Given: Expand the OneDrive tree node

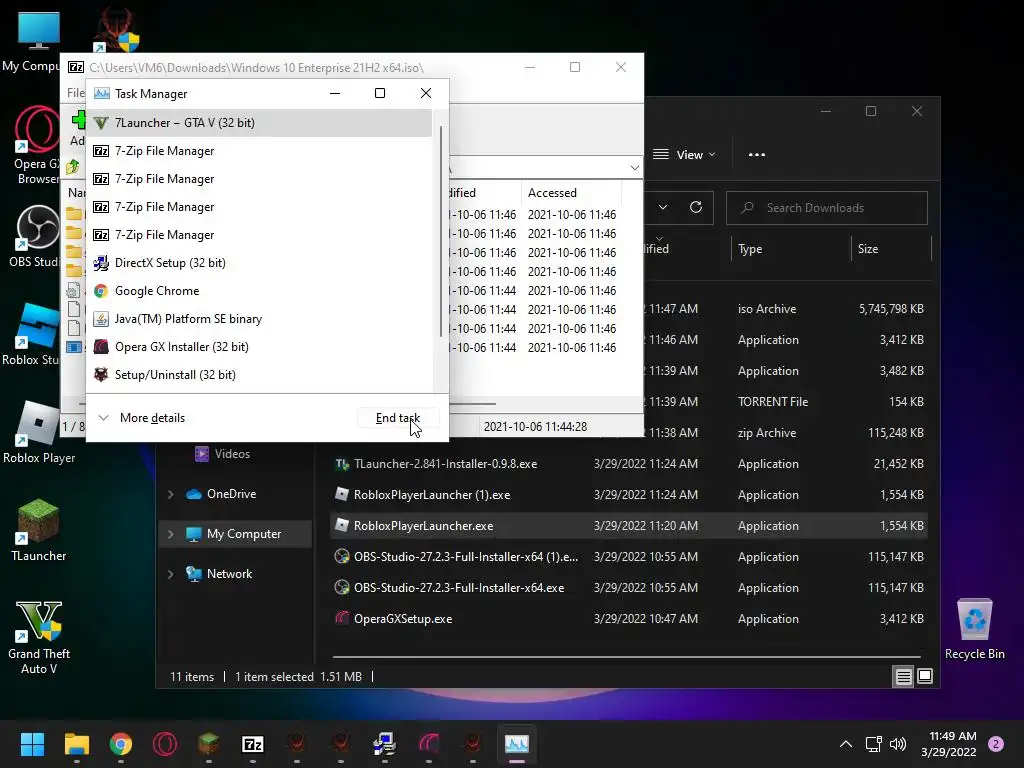Looking at the screenshot, I should click(170, 494).
